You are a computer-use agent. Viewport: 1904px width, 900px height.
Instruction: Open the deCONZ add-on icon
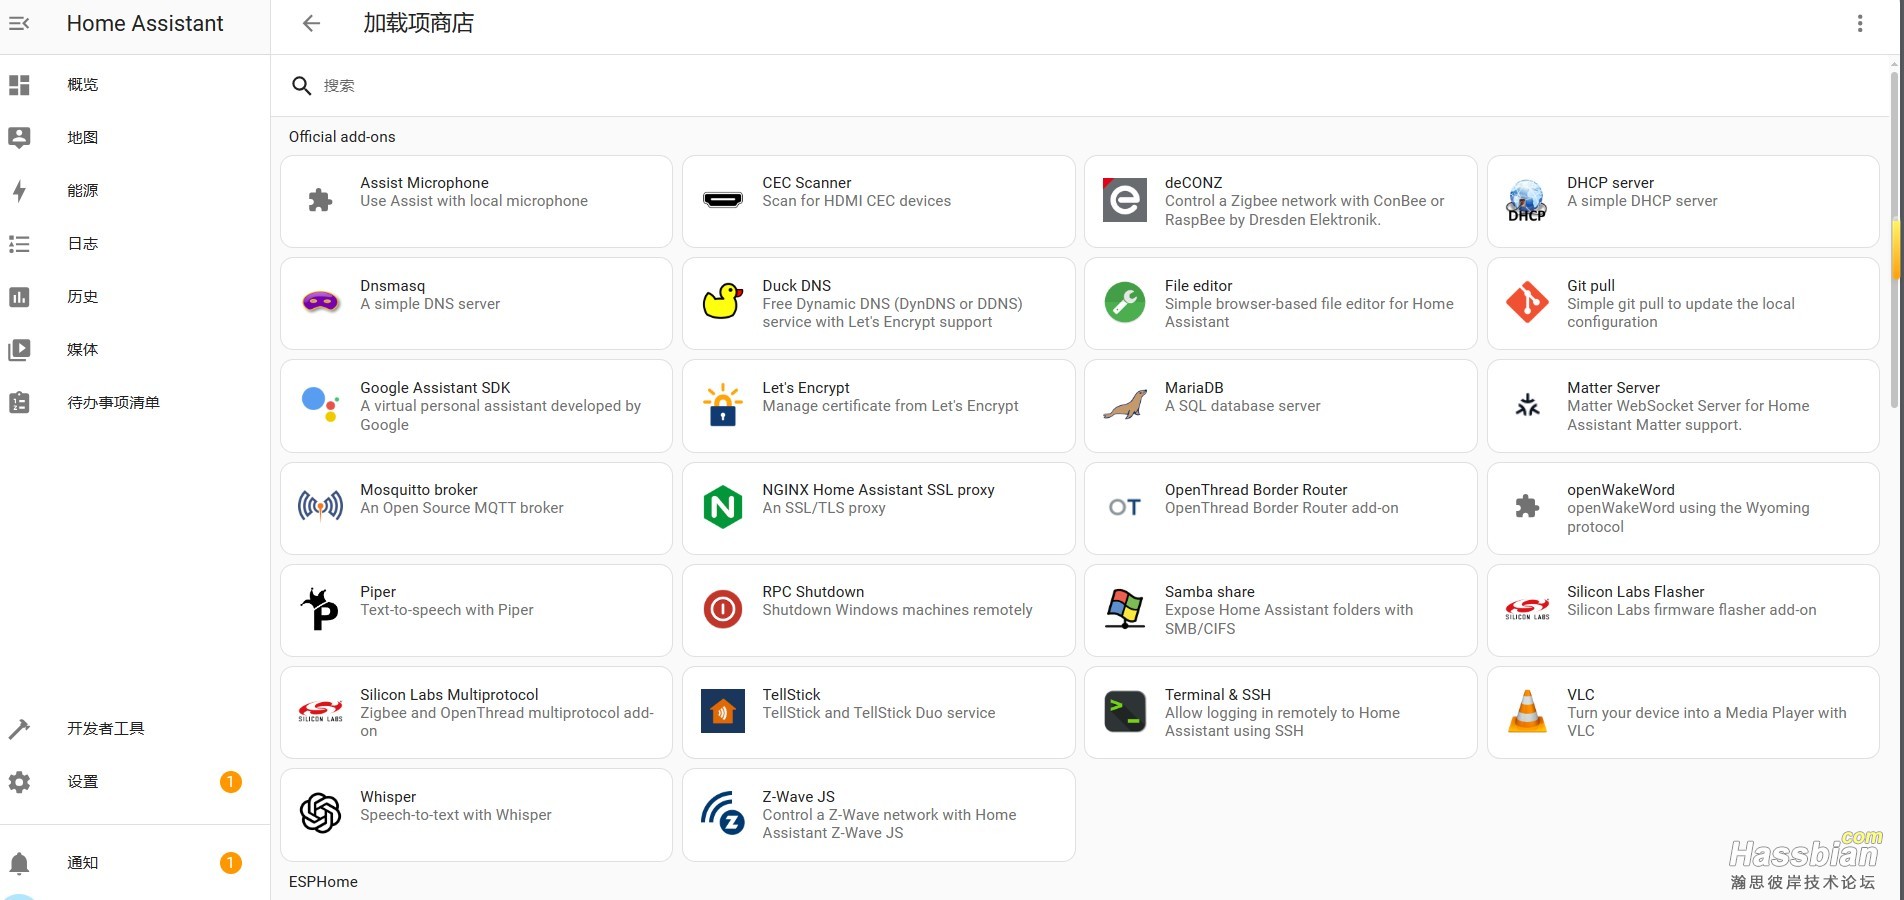click(1124, 200)
